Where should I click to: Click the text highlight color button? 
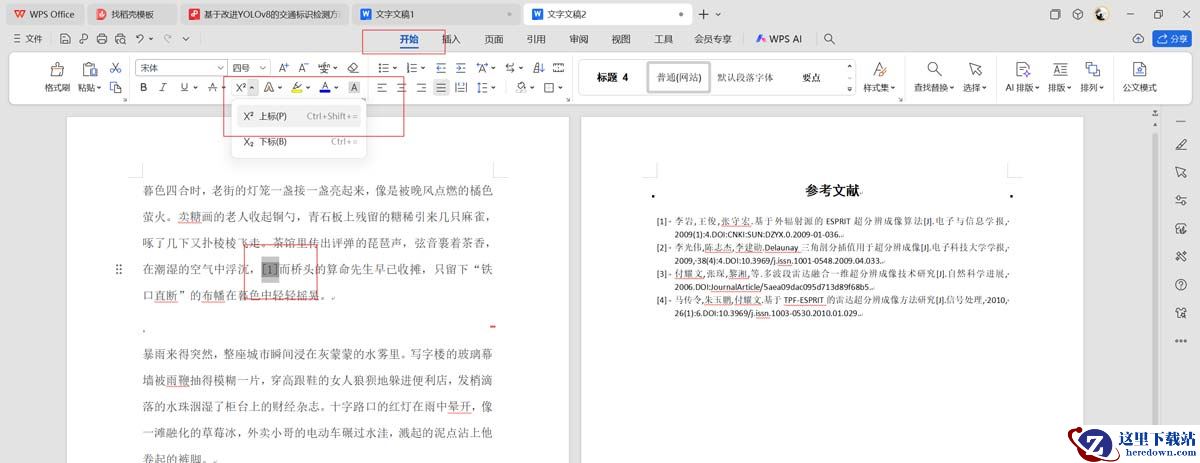tap(297, 88)
